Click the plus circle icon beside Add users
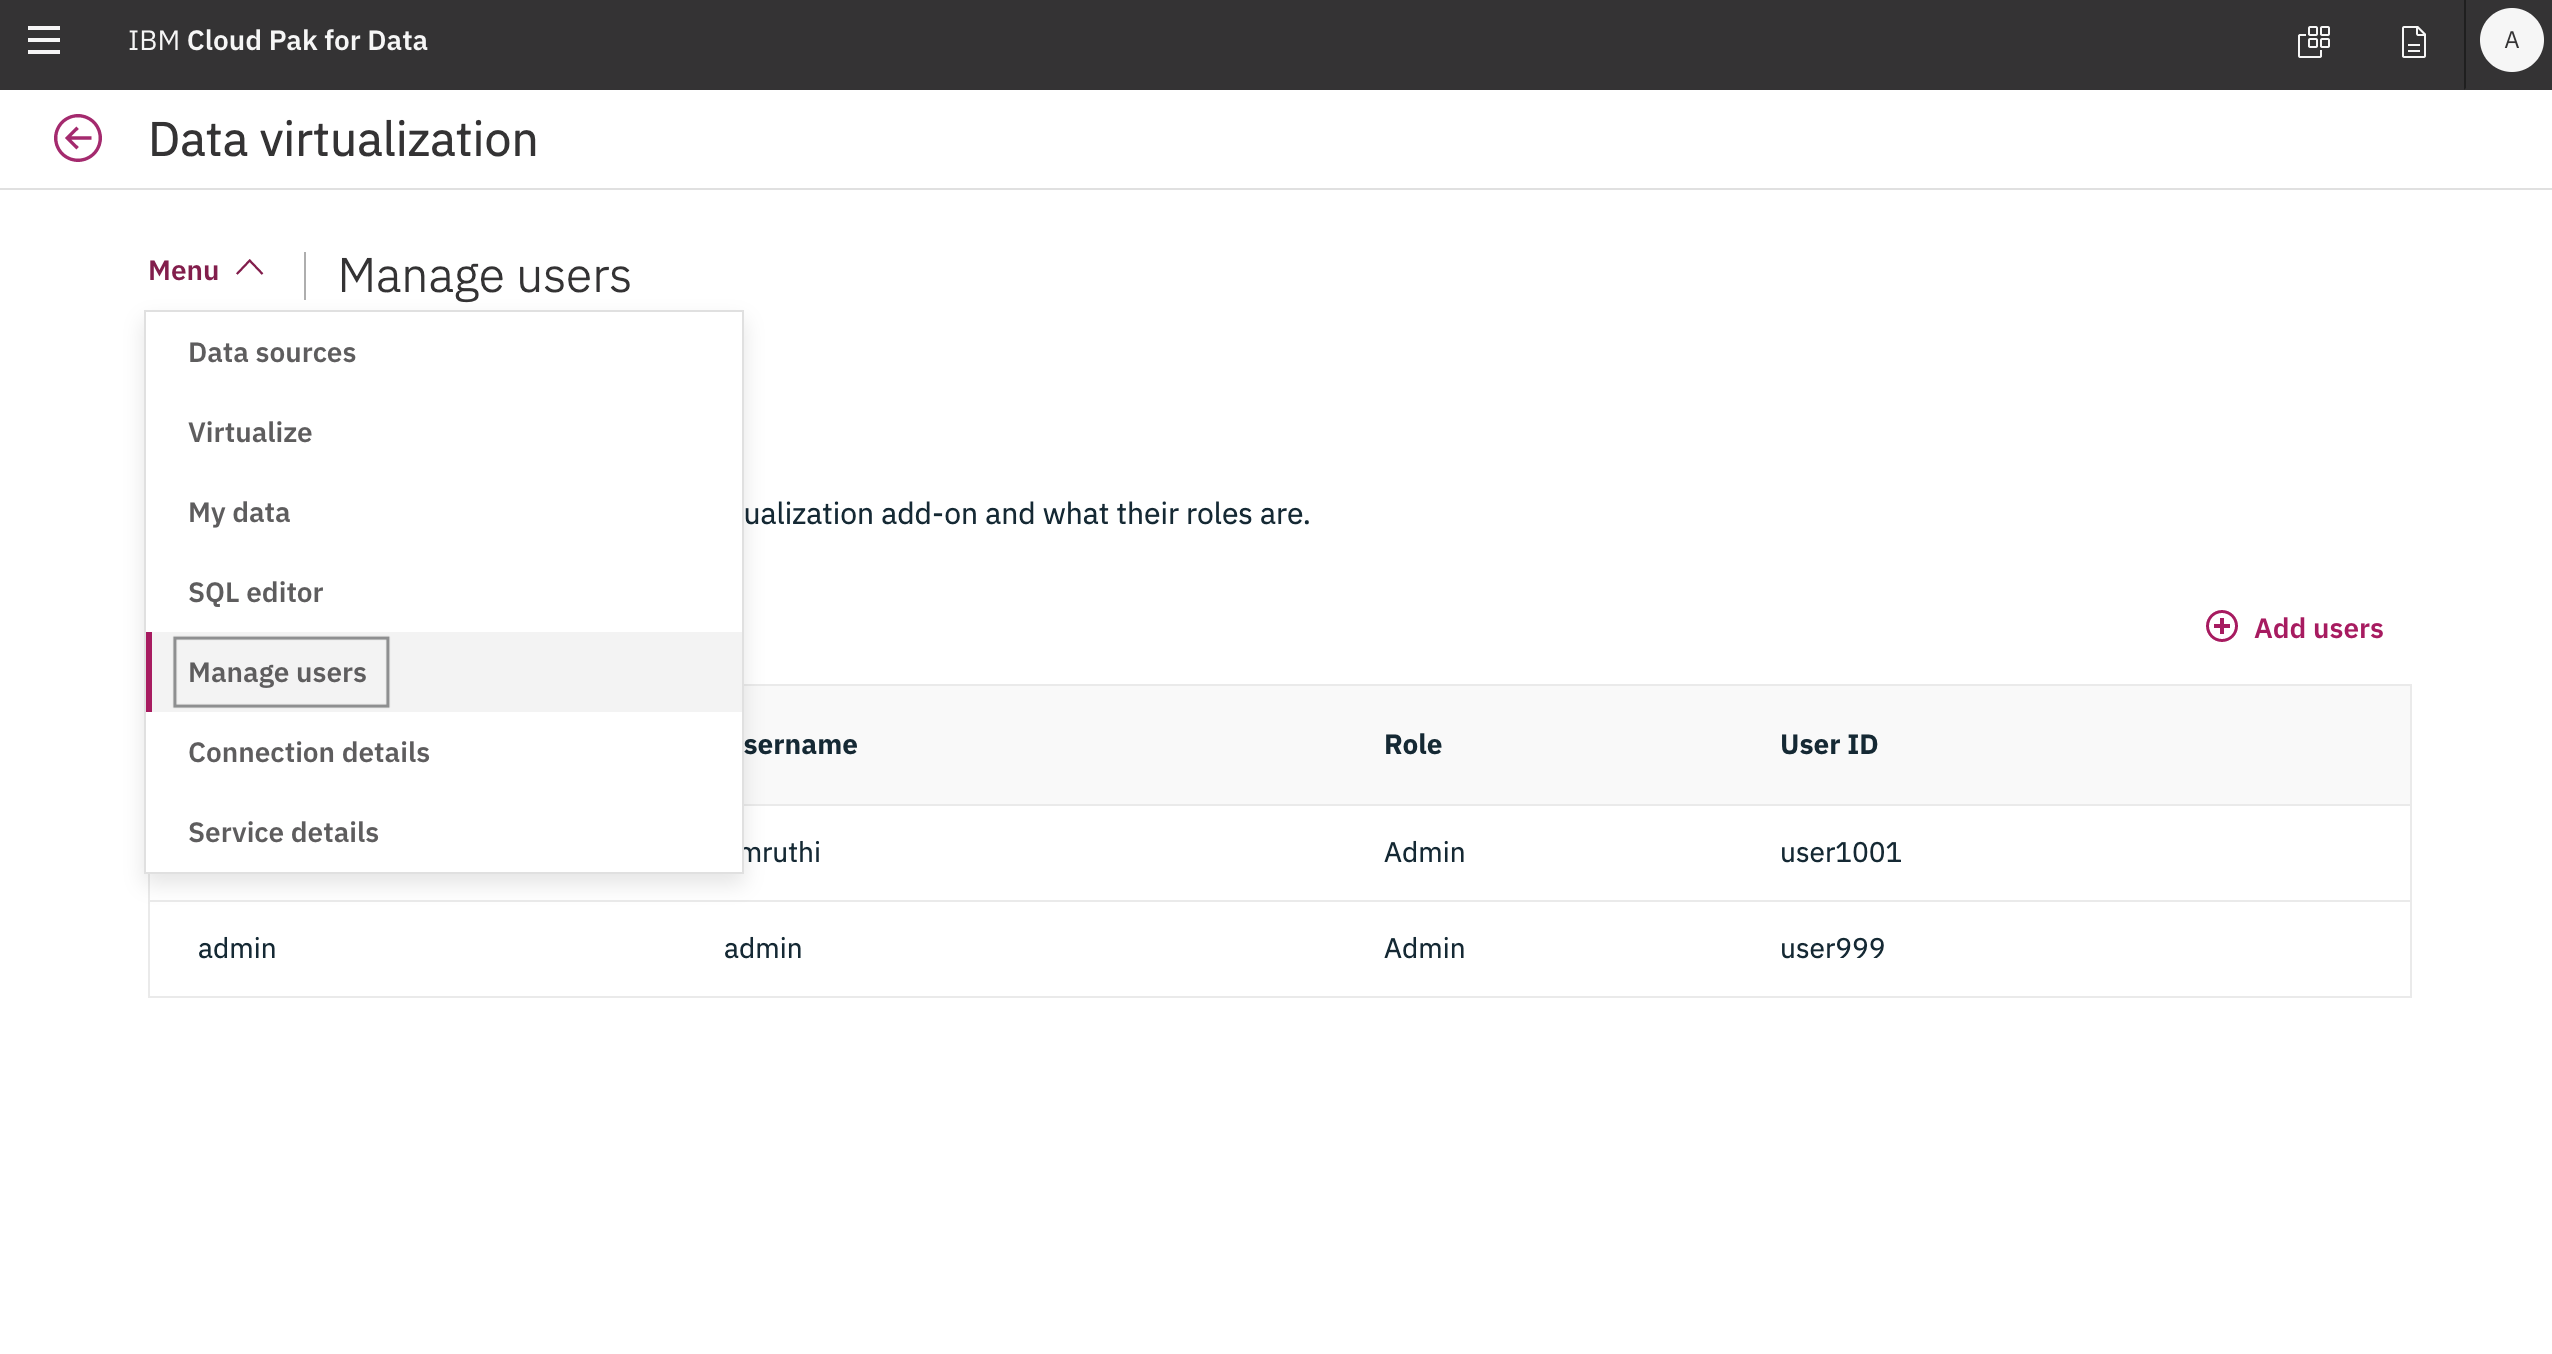Image resolution: width=2552 pixels, height=1354 pixels. [x=2221, y=627]
